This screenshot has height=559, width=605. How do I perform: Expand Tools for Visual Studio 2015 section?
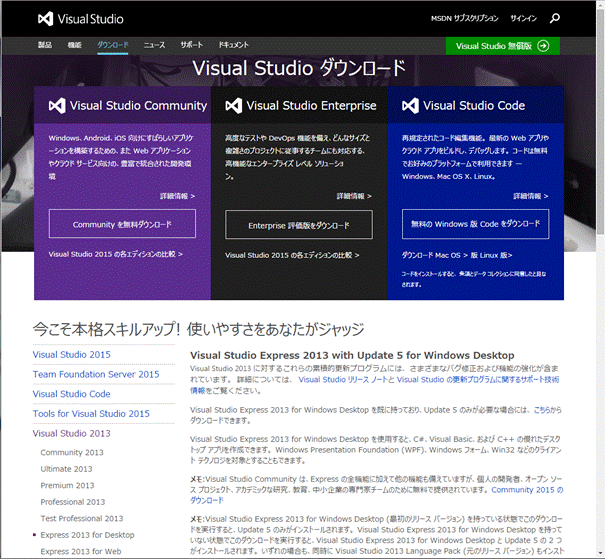point(91,413)
